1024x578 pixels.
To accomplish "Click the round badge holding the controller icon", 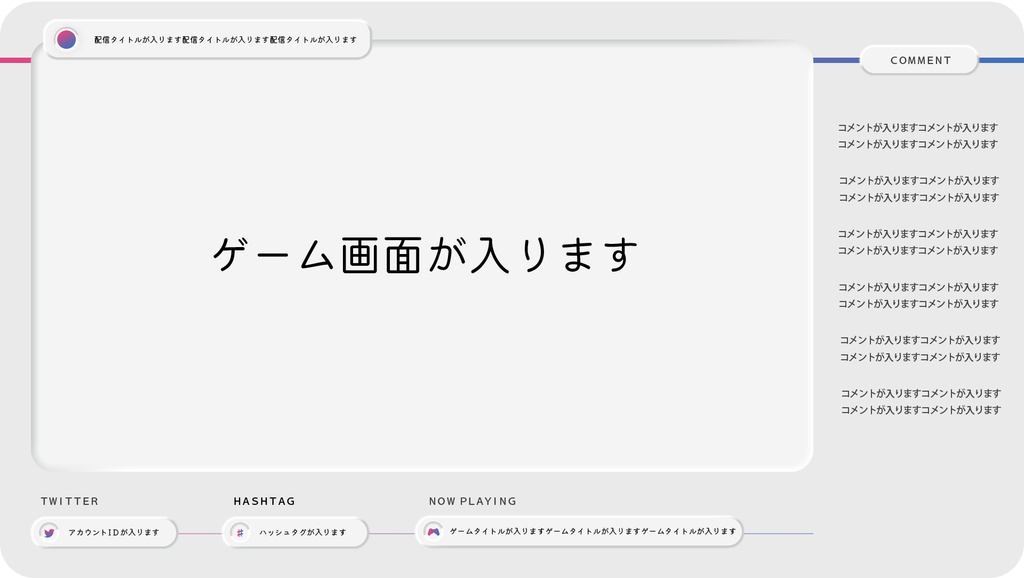I will (x=432, y=533).
